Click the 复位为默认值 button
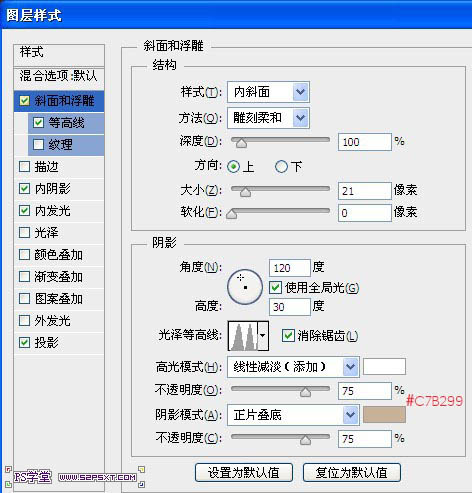This screenshot has width=472, height=493. 352,472
